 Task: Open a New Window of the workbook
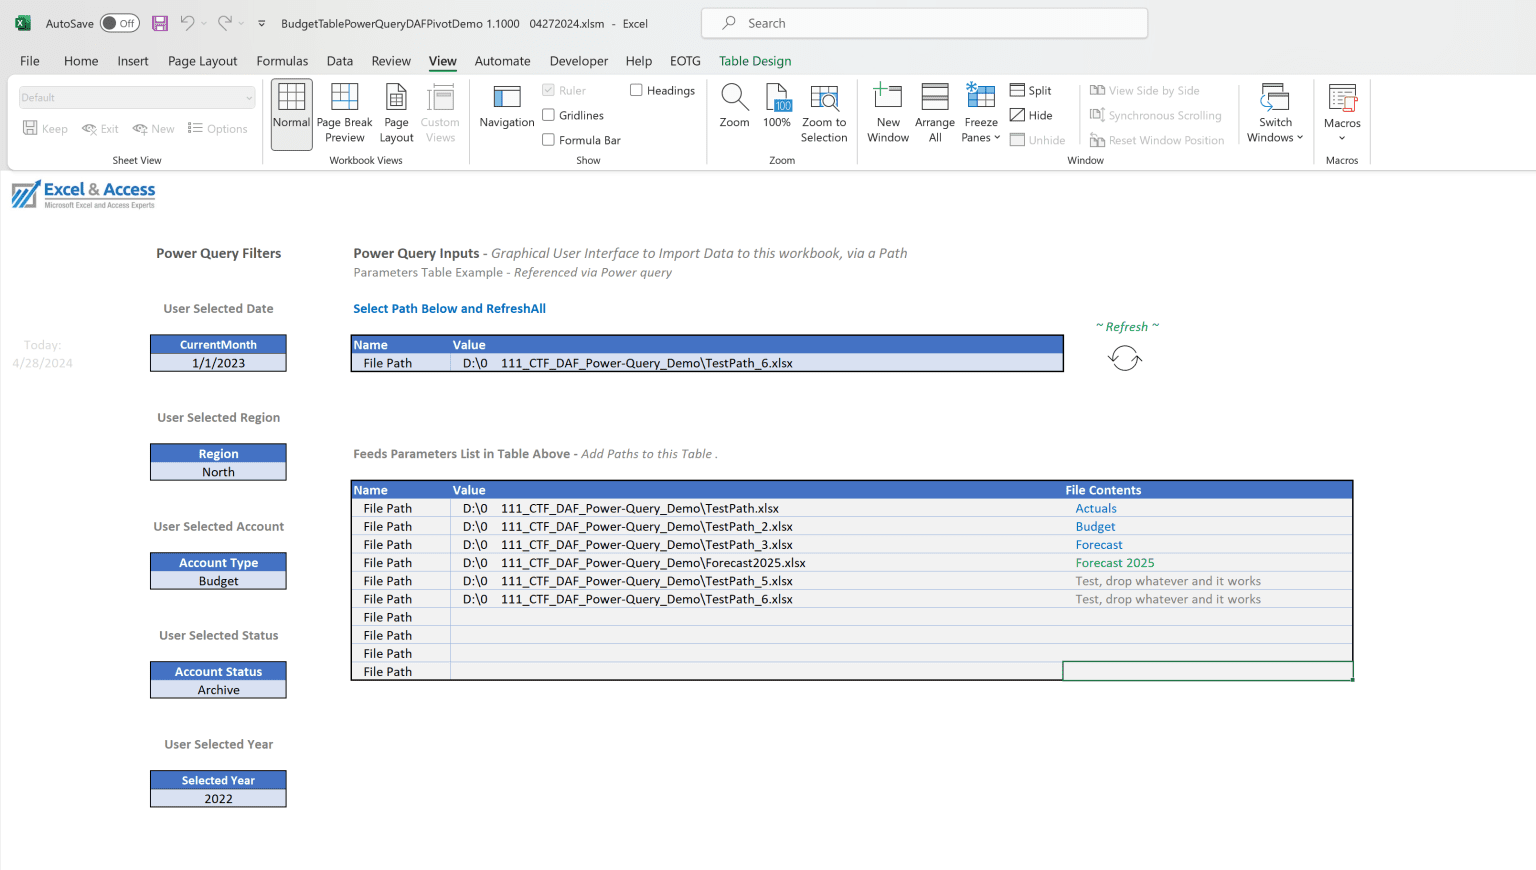[888, 112]
